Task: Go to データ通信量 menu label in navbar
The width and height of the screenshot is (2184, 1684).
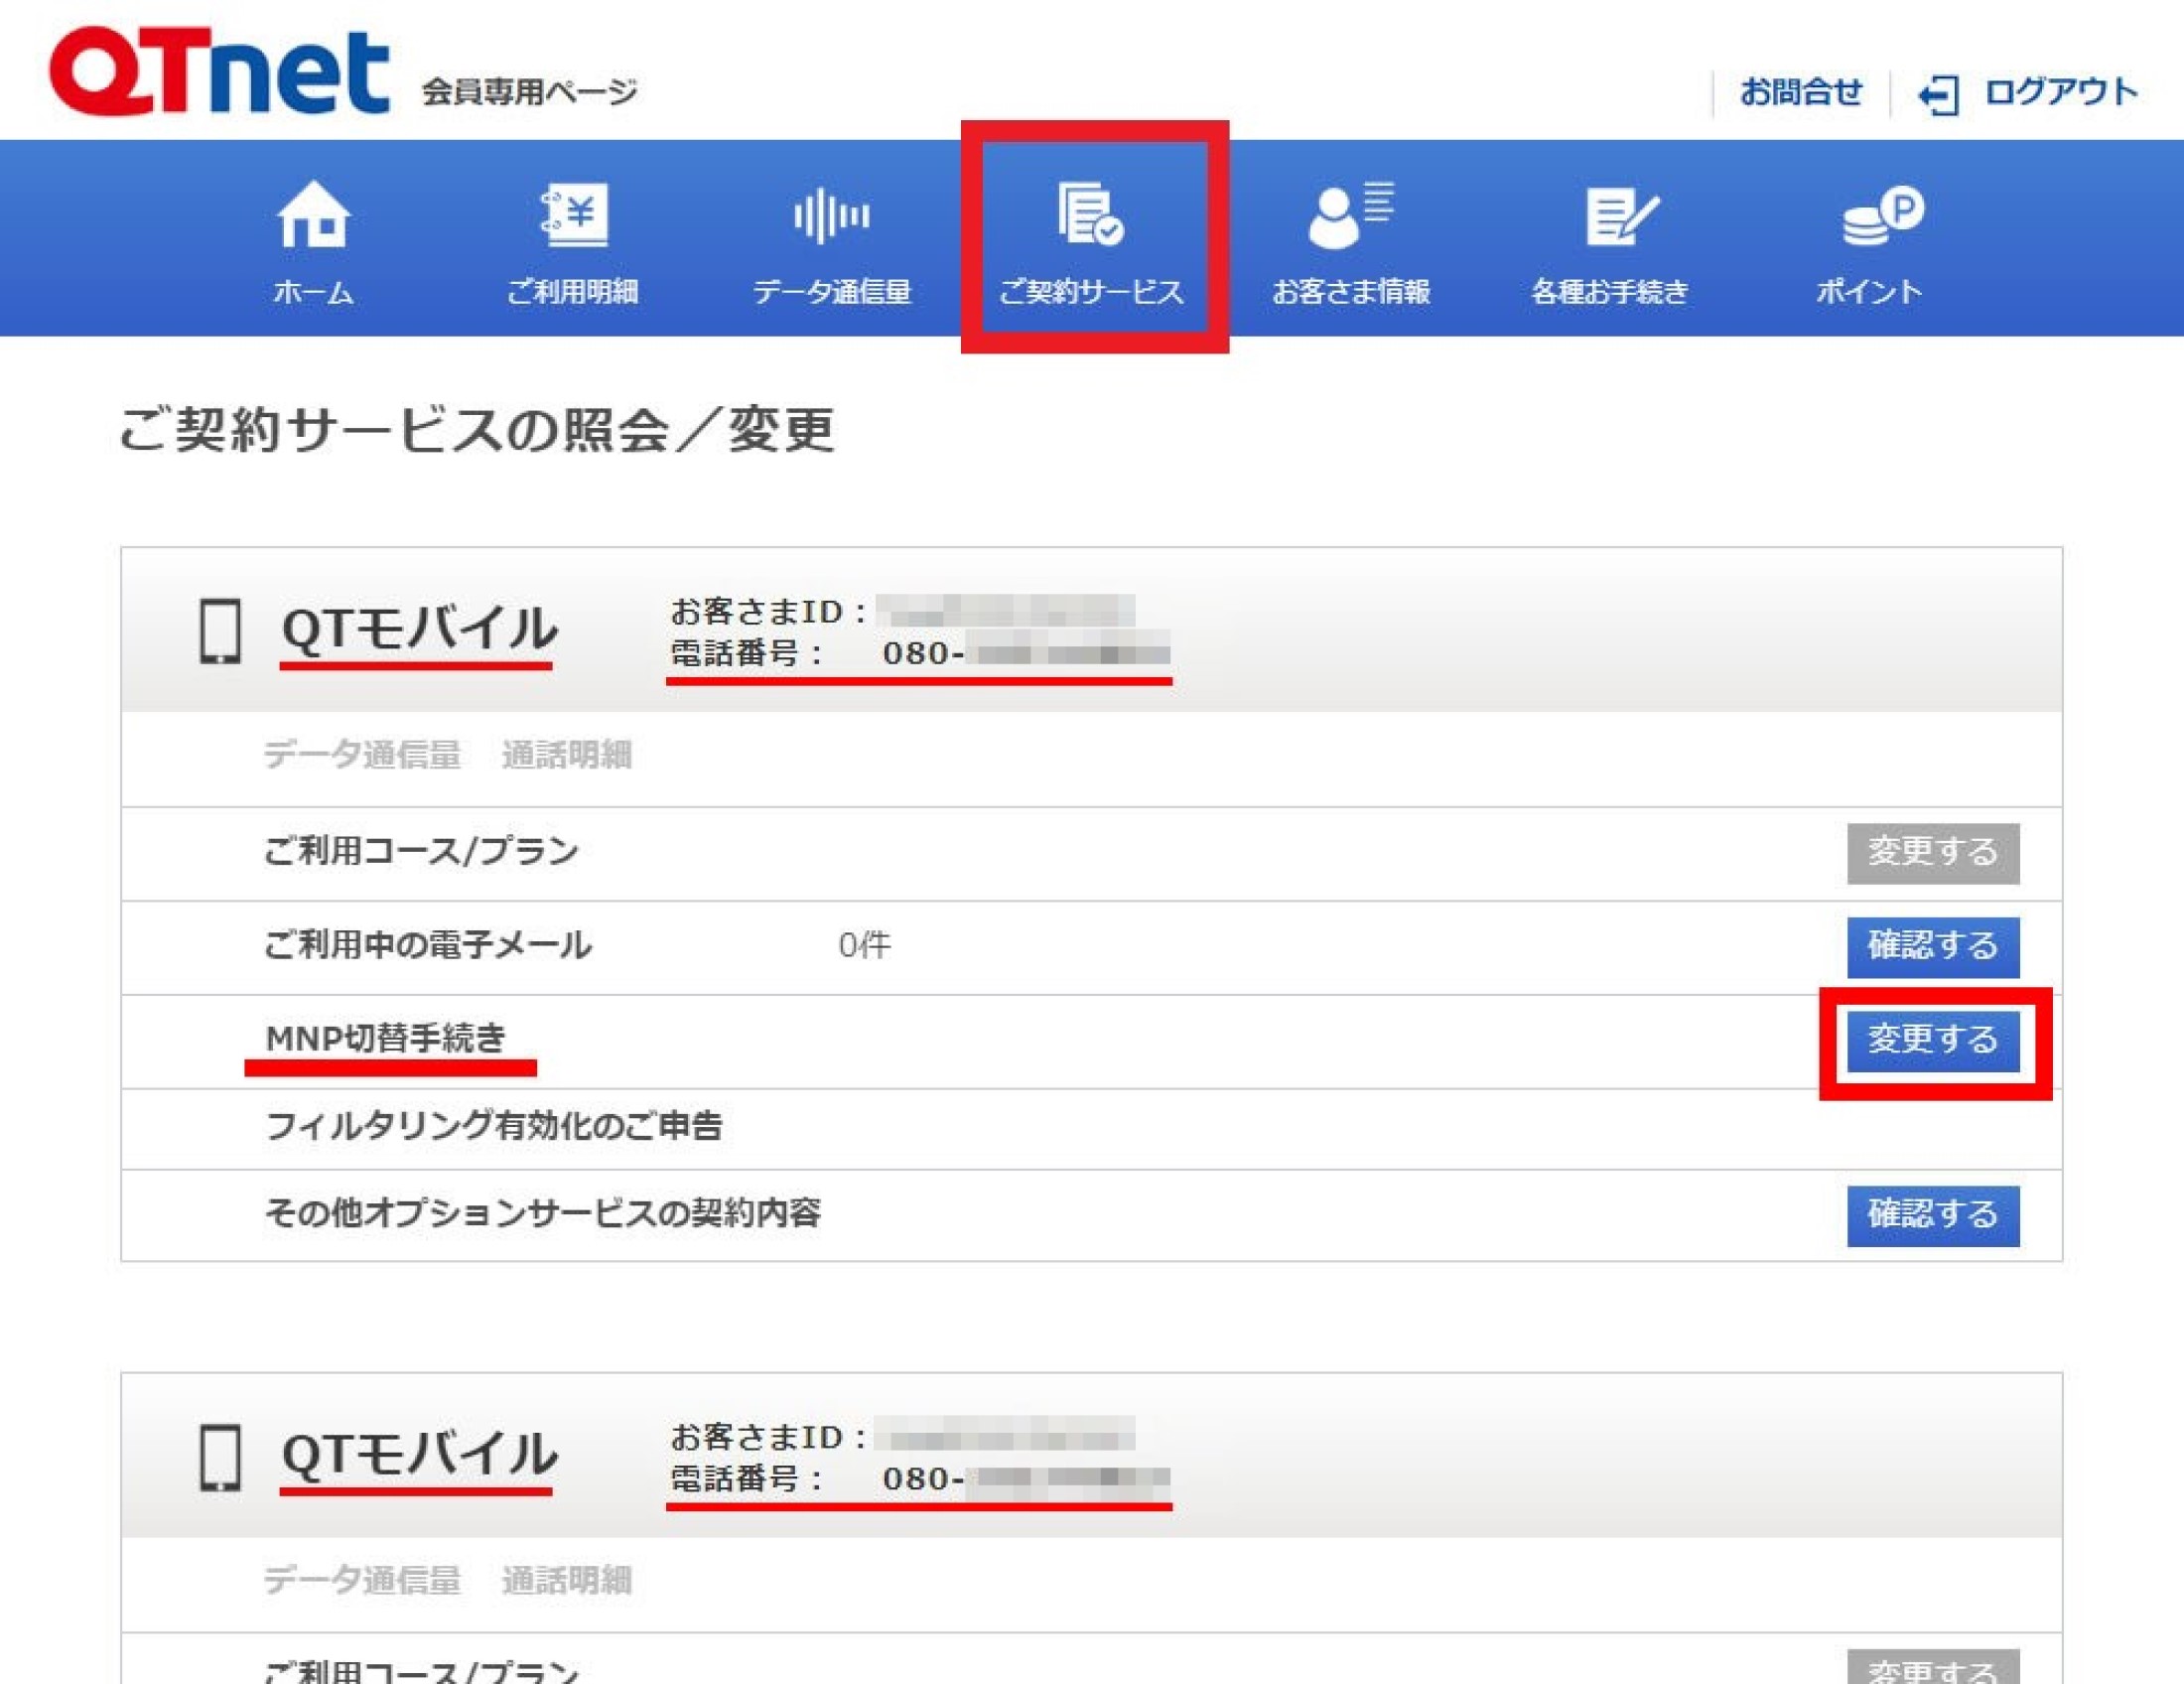Action: 832,292
